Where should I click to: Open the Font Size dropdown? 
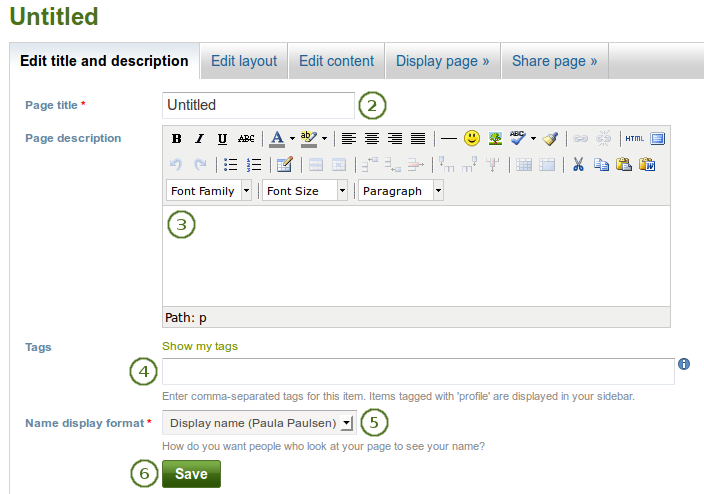305,191
